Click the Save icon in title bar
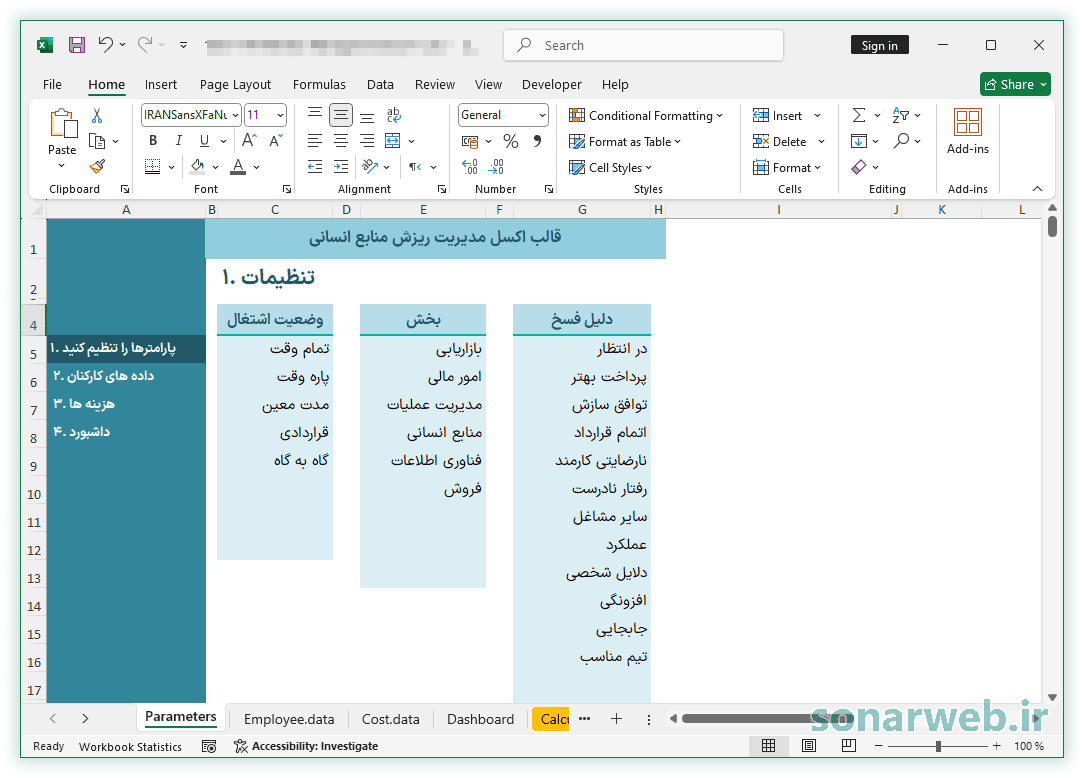Image resolution: width=1084 pixels, height=778 pixels. [77, 45]
